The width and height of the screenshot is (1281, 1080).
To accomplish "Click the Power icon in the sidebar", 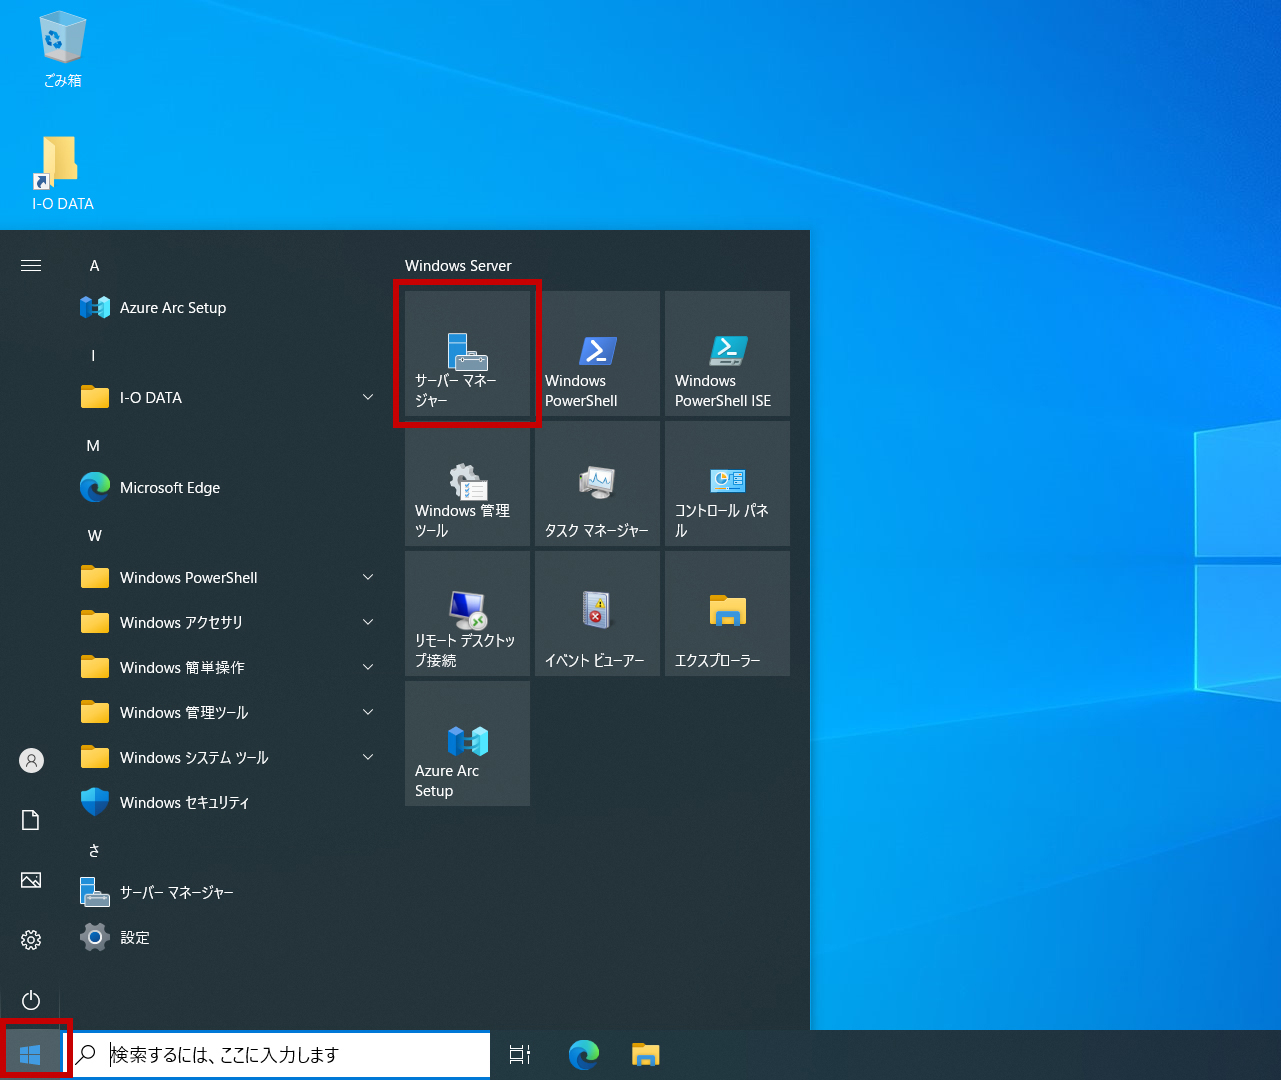I will (x=31, y=1000).
